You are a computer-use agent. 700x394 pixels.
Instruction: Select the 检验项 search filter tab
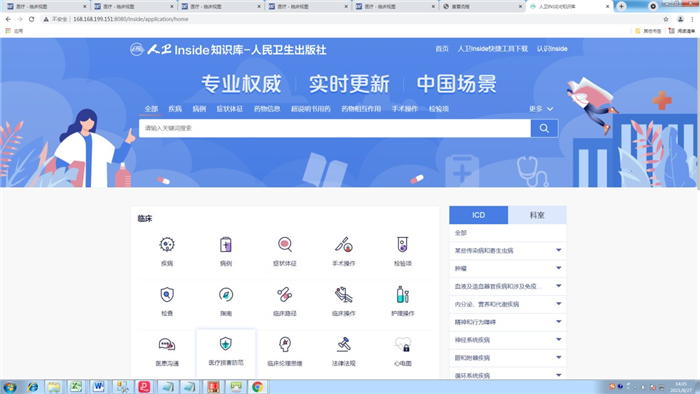pyautogui.click(x=439, y=109)
